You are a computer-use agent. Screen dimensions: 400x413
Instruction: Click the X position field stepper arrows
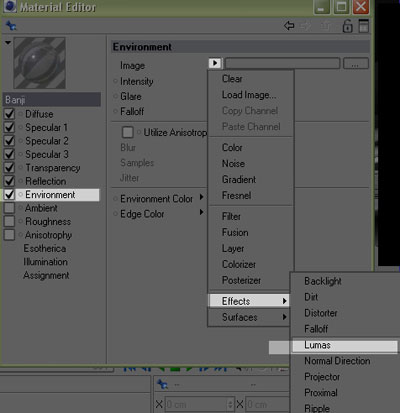coord(230,405)
